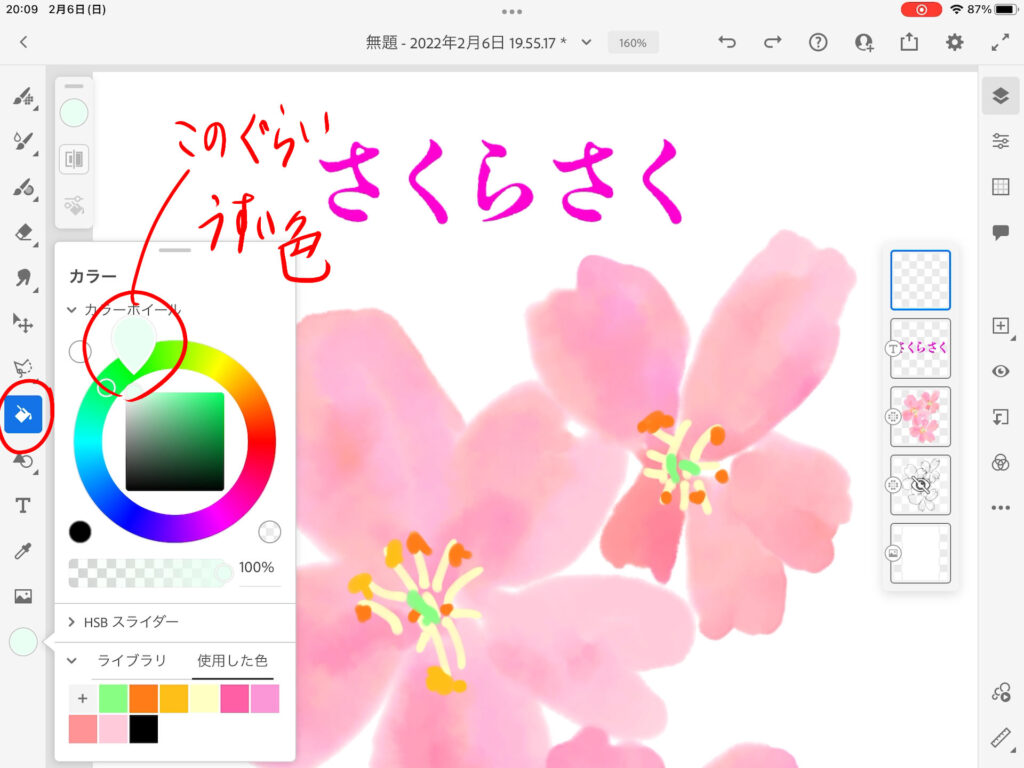1024x768 pixels.
Task: Open app settings gear
Action: (955, 42)
